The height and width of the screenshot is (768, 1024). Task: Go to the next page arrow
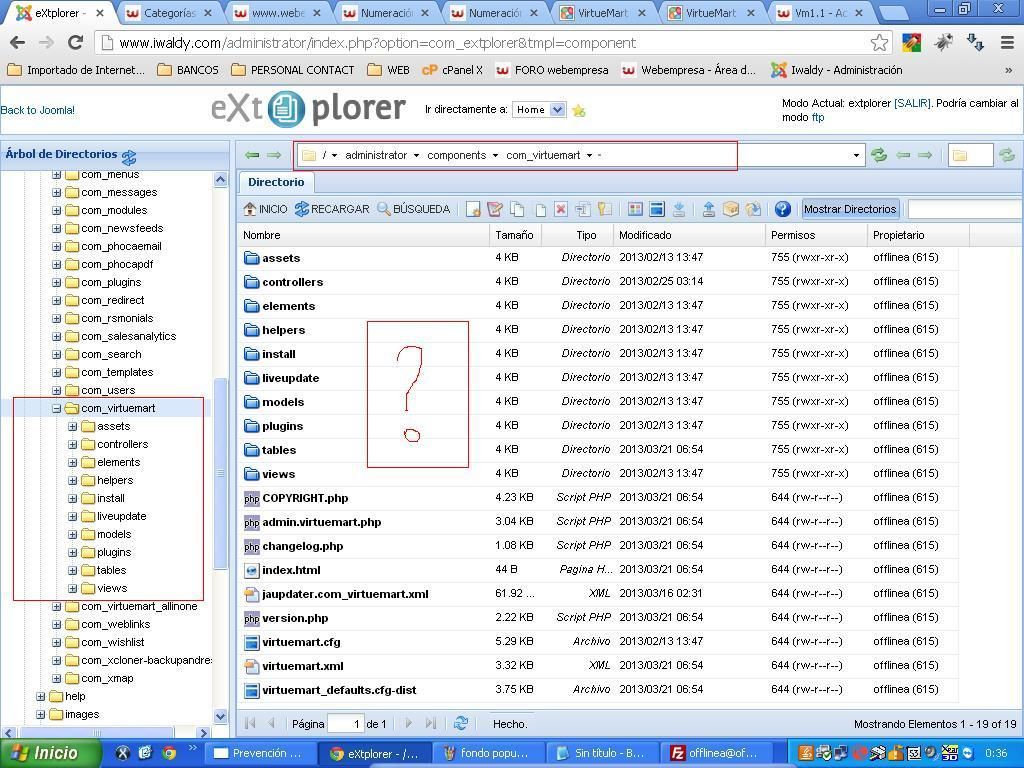coord(408,723)
